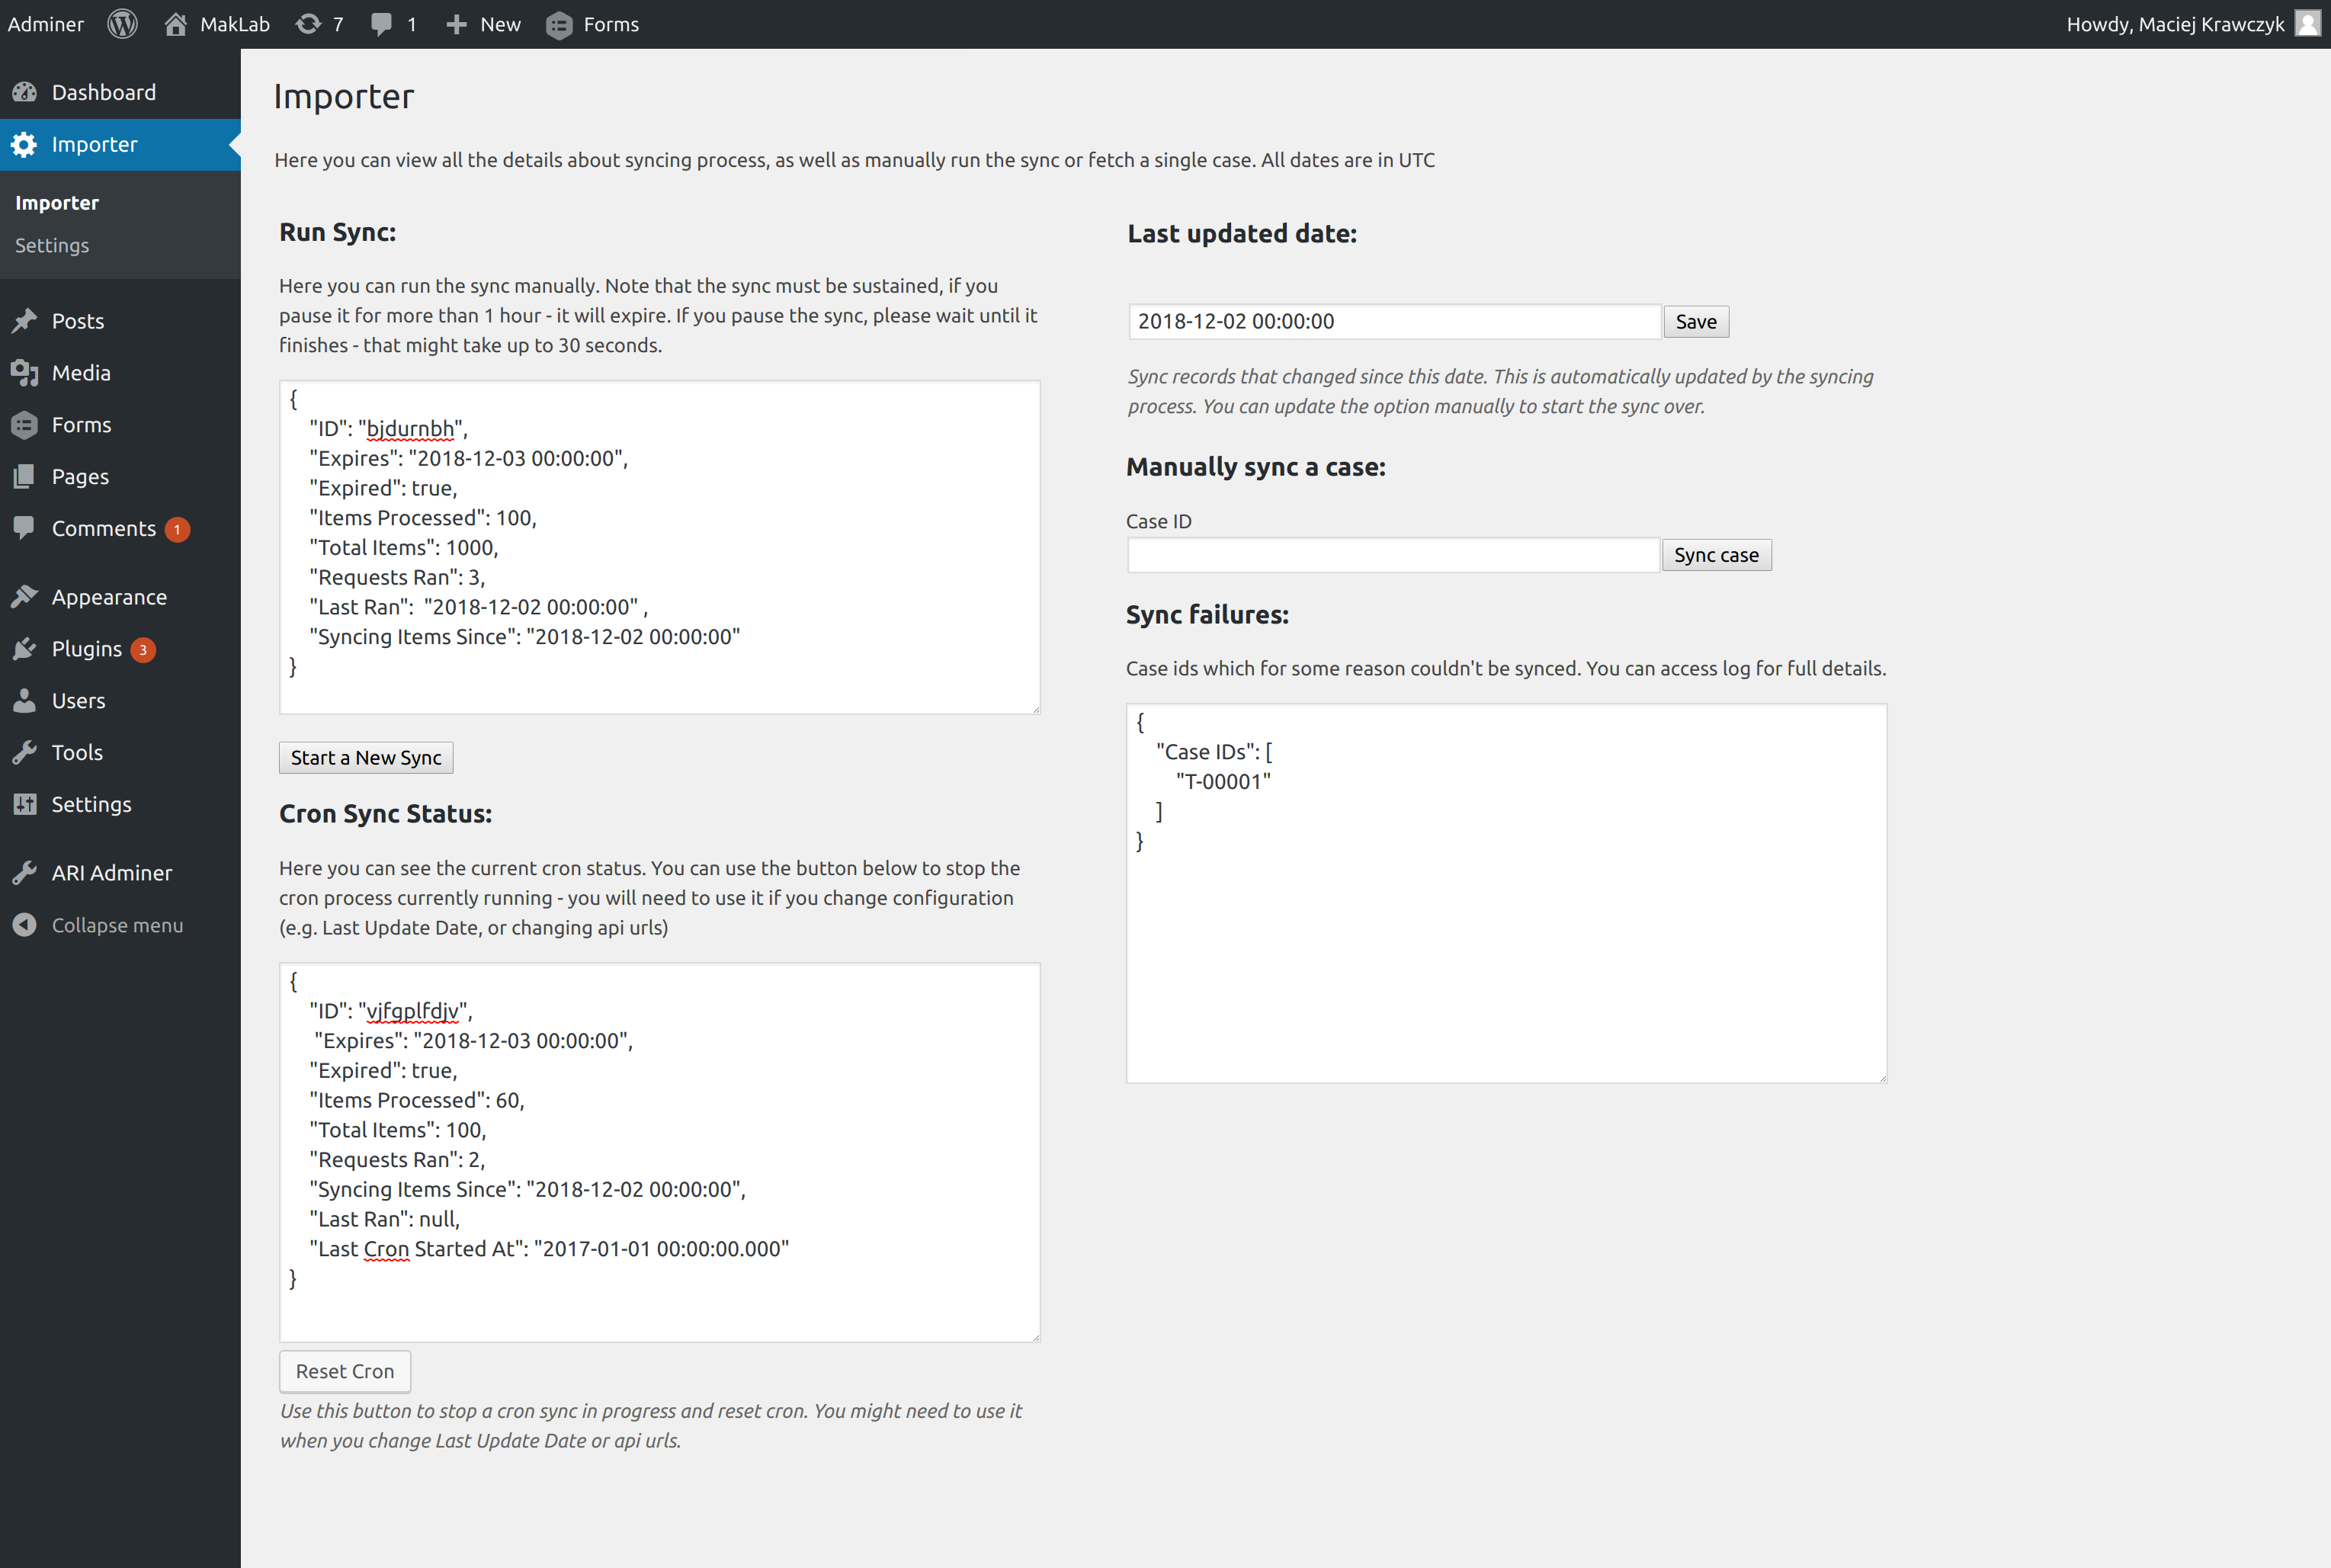The width and height of the screenshot is (2331, 1568).
Task: Click the Tools wrench icon
Action: [25, 752]
